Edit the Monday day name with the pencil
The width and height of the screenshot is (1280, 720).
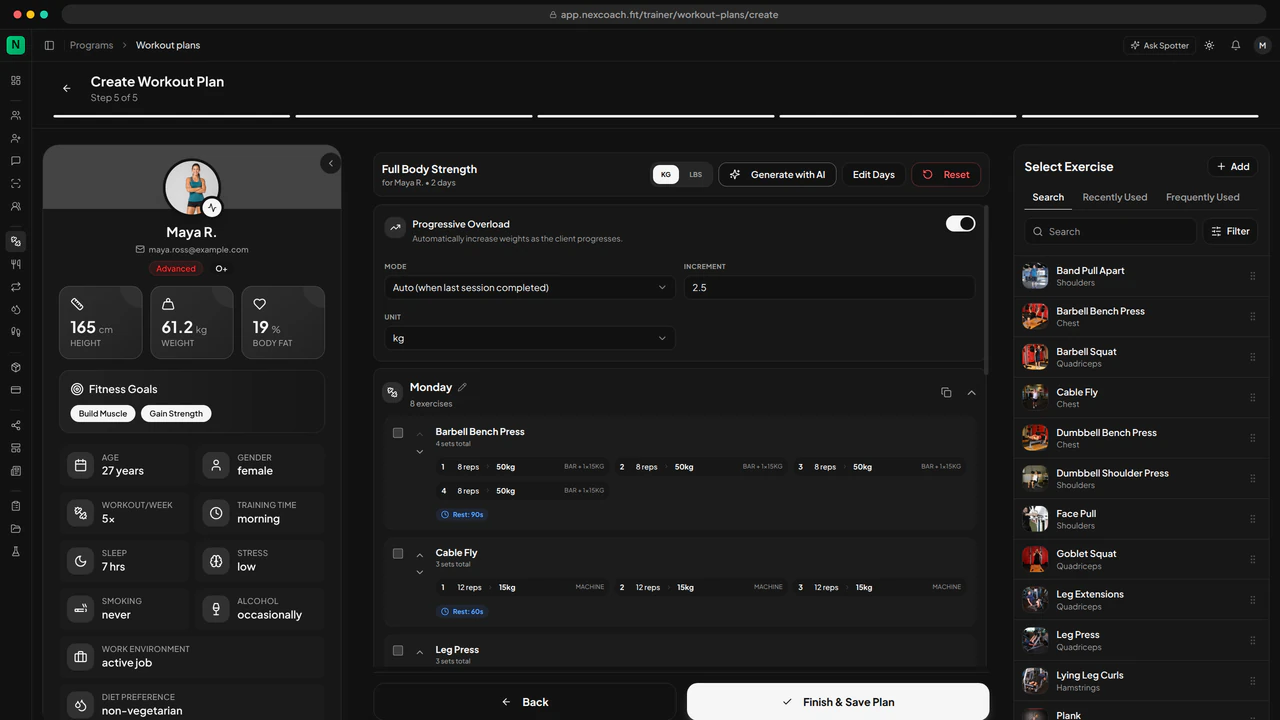pyautogui.click(x=462, y=387)
